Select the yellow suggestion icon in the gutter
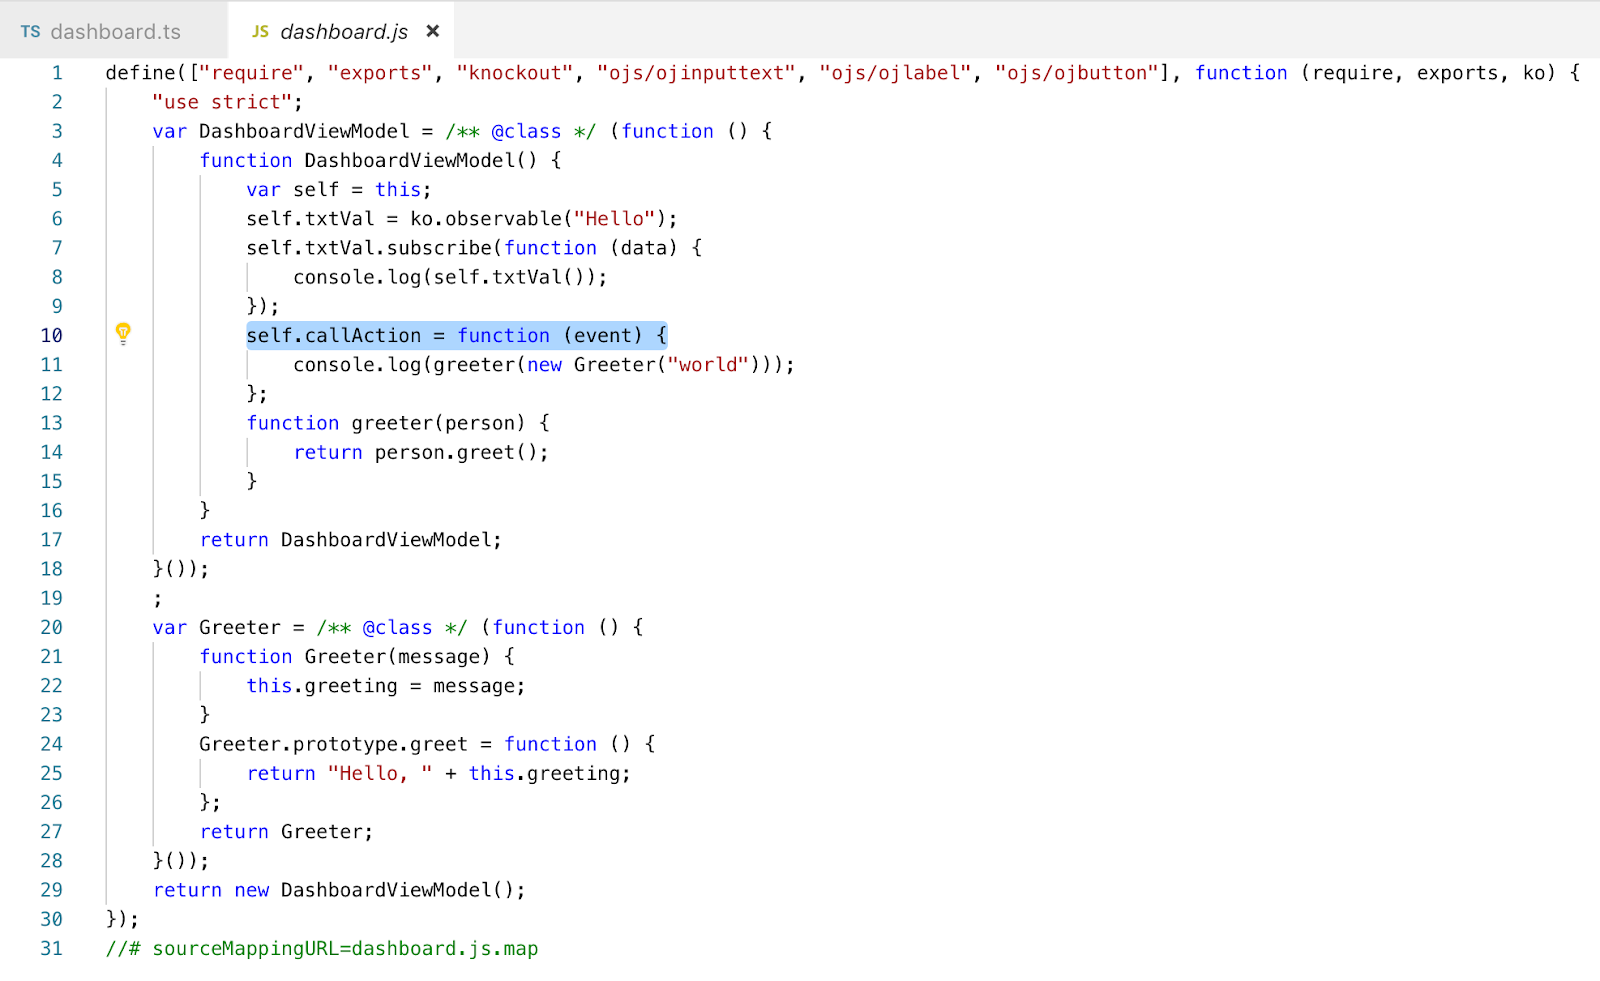 123,335
